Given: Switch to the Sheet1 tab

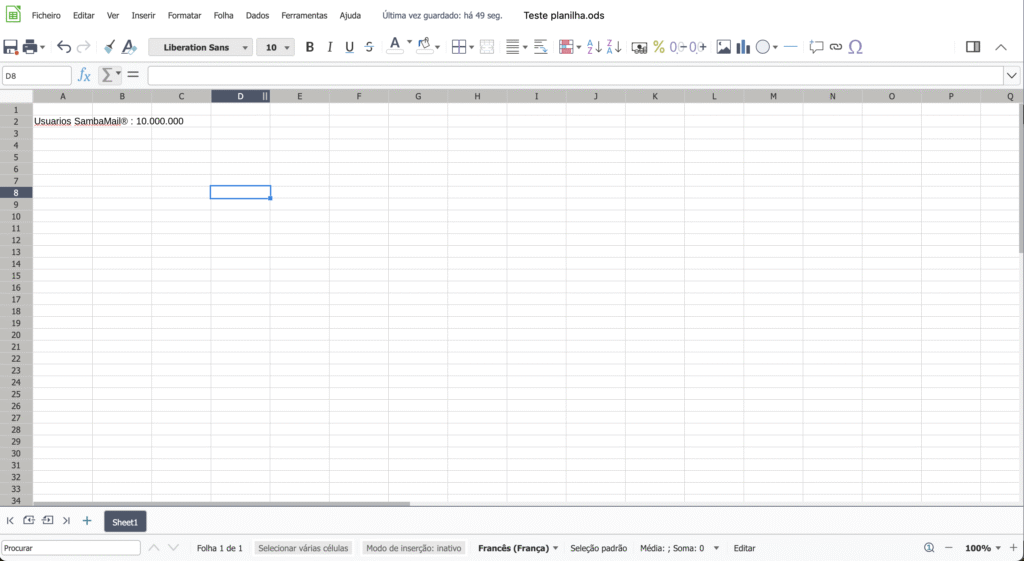Looking at the screenshot, I should pyautogui.click(x=125, y=522).
